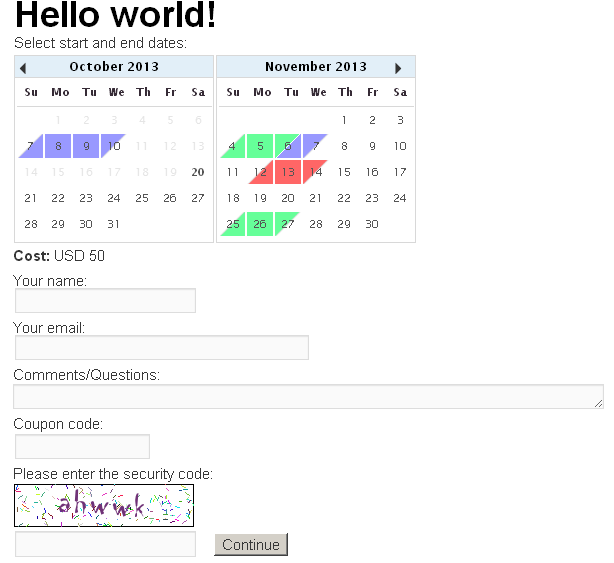
Task: Select October 8 on the calendar
Action: (59, 146)
